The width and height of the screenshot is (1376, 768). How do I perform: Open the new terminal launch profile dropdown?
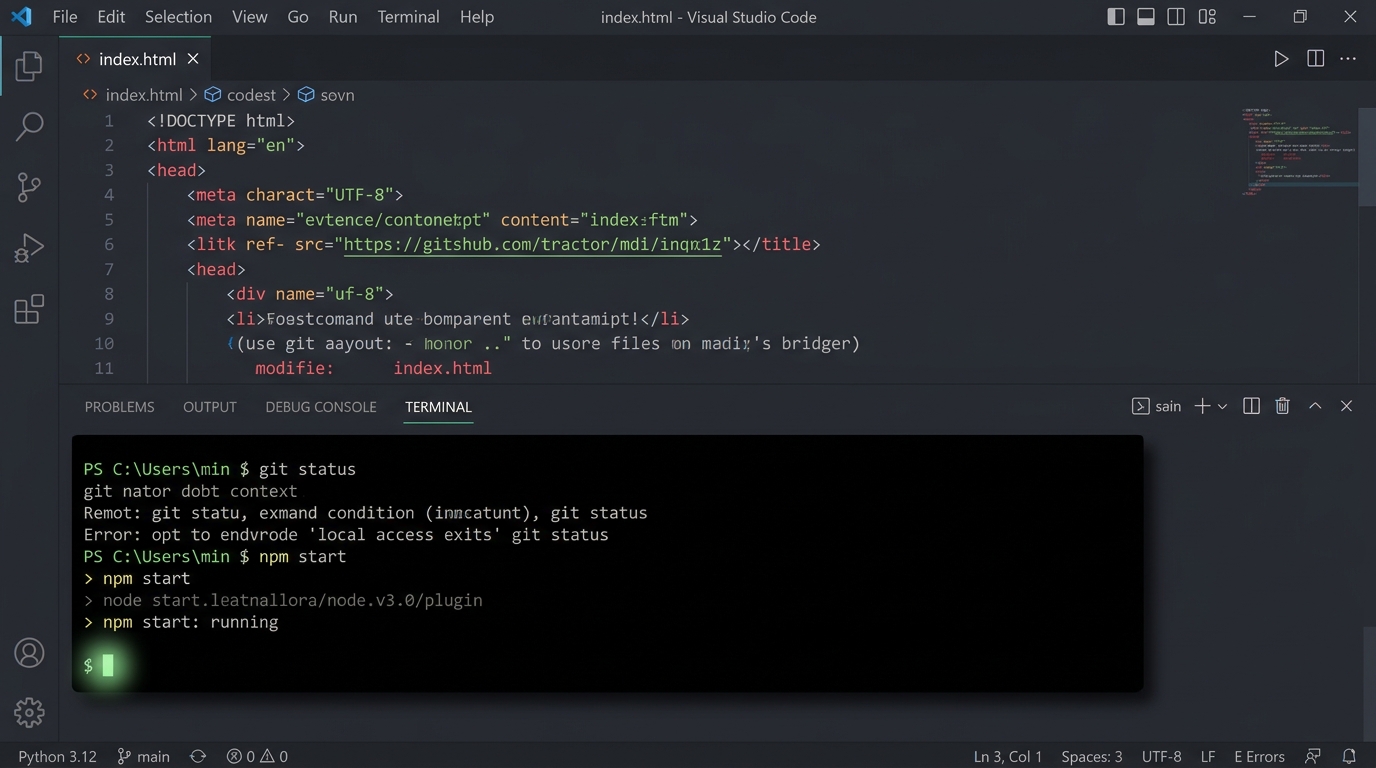click(1222, 407)
